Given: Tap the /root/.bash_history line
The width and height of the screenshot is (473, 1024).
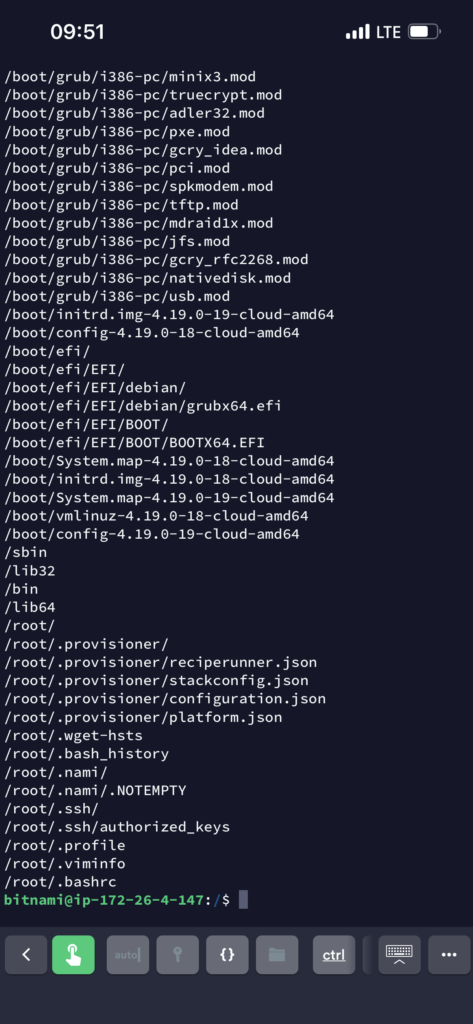Looking at the screenshot, I should pyautogui.click(x=86, y=754).
